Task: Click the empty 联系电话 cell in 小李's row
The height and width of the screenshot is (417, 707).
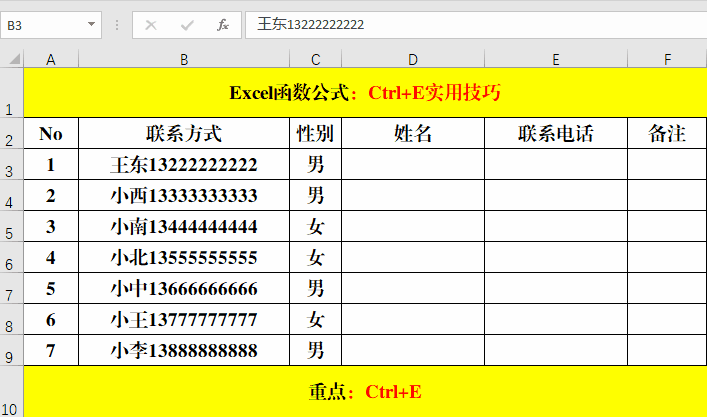Action: pos(556,350)
